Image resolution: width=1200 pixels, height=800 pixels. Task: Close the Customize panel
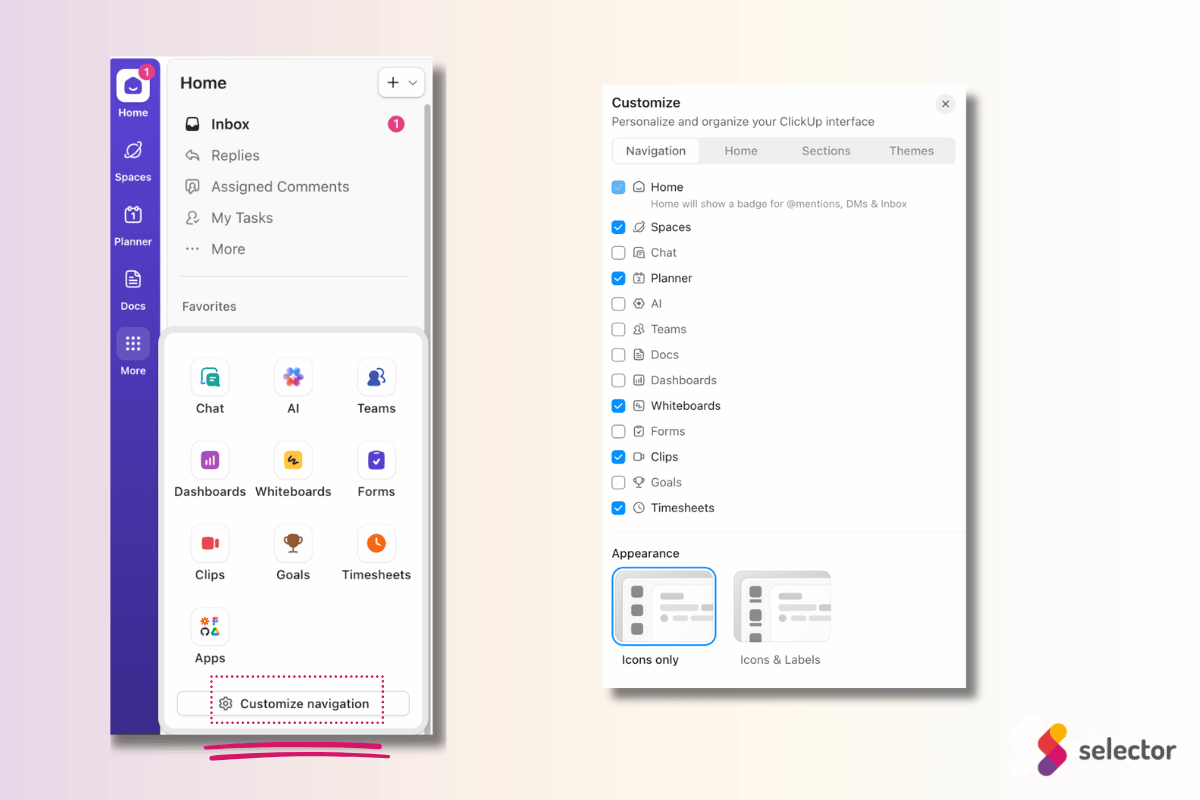(945, 104)
